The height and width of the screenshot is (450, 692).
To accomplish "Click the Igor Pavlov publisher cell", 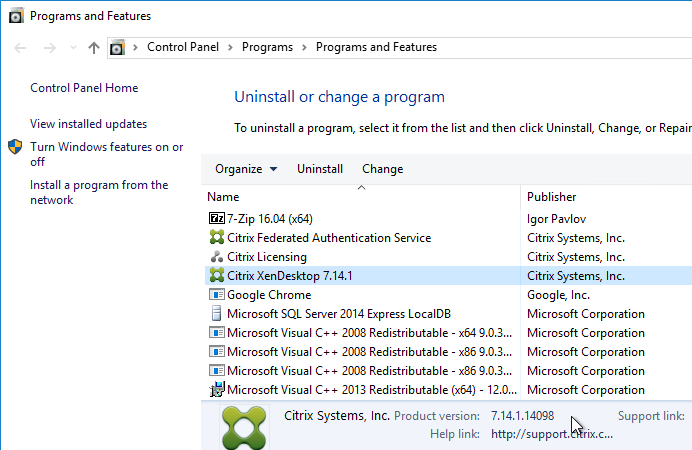I will point(557,219).
